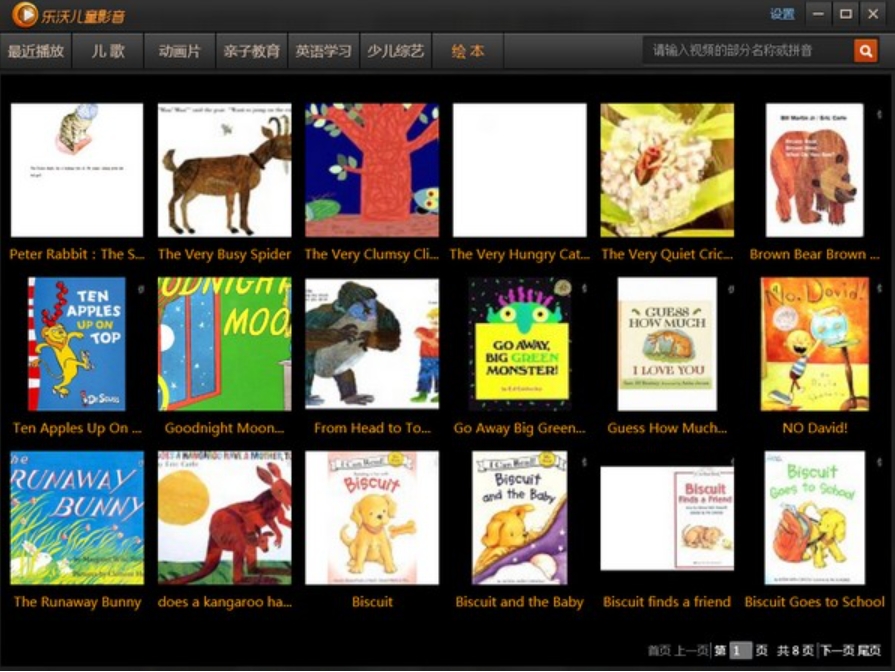Click the title text "The Very Clumsy Cli..."

[372, 254]
